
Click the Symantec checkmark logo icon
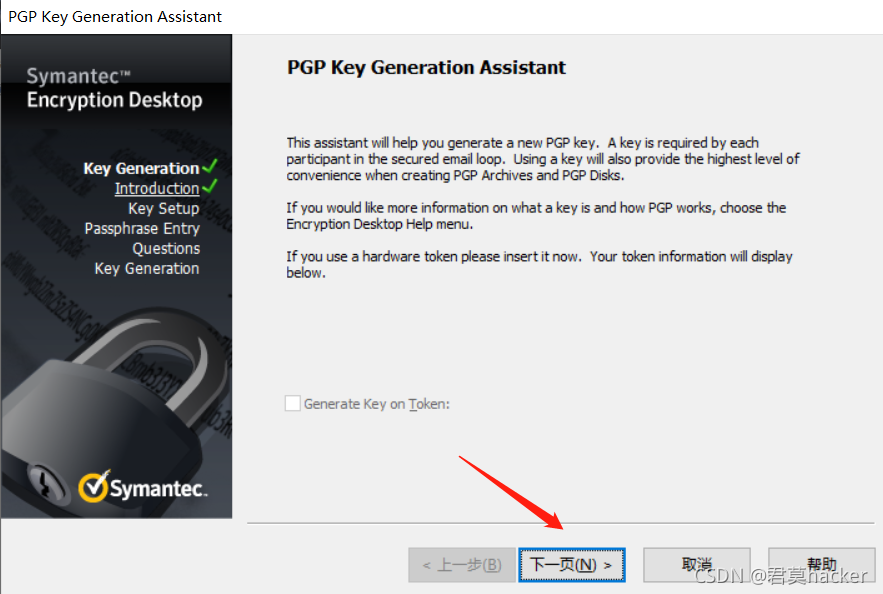coord(93,486)
